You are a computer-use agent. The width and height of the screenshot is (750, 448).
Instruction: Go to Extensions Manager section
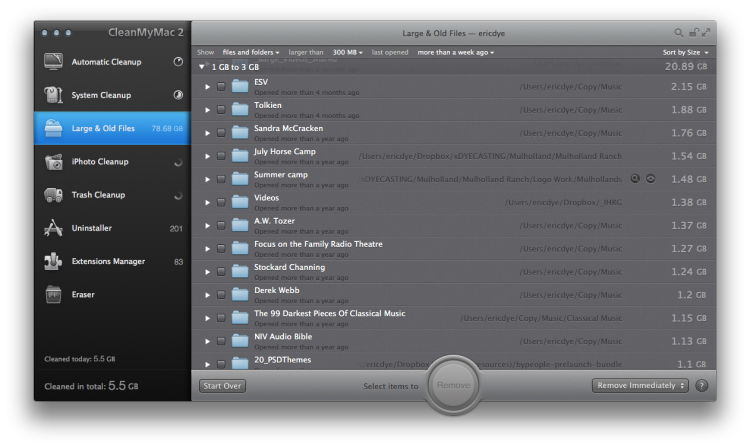click(112, 261)
